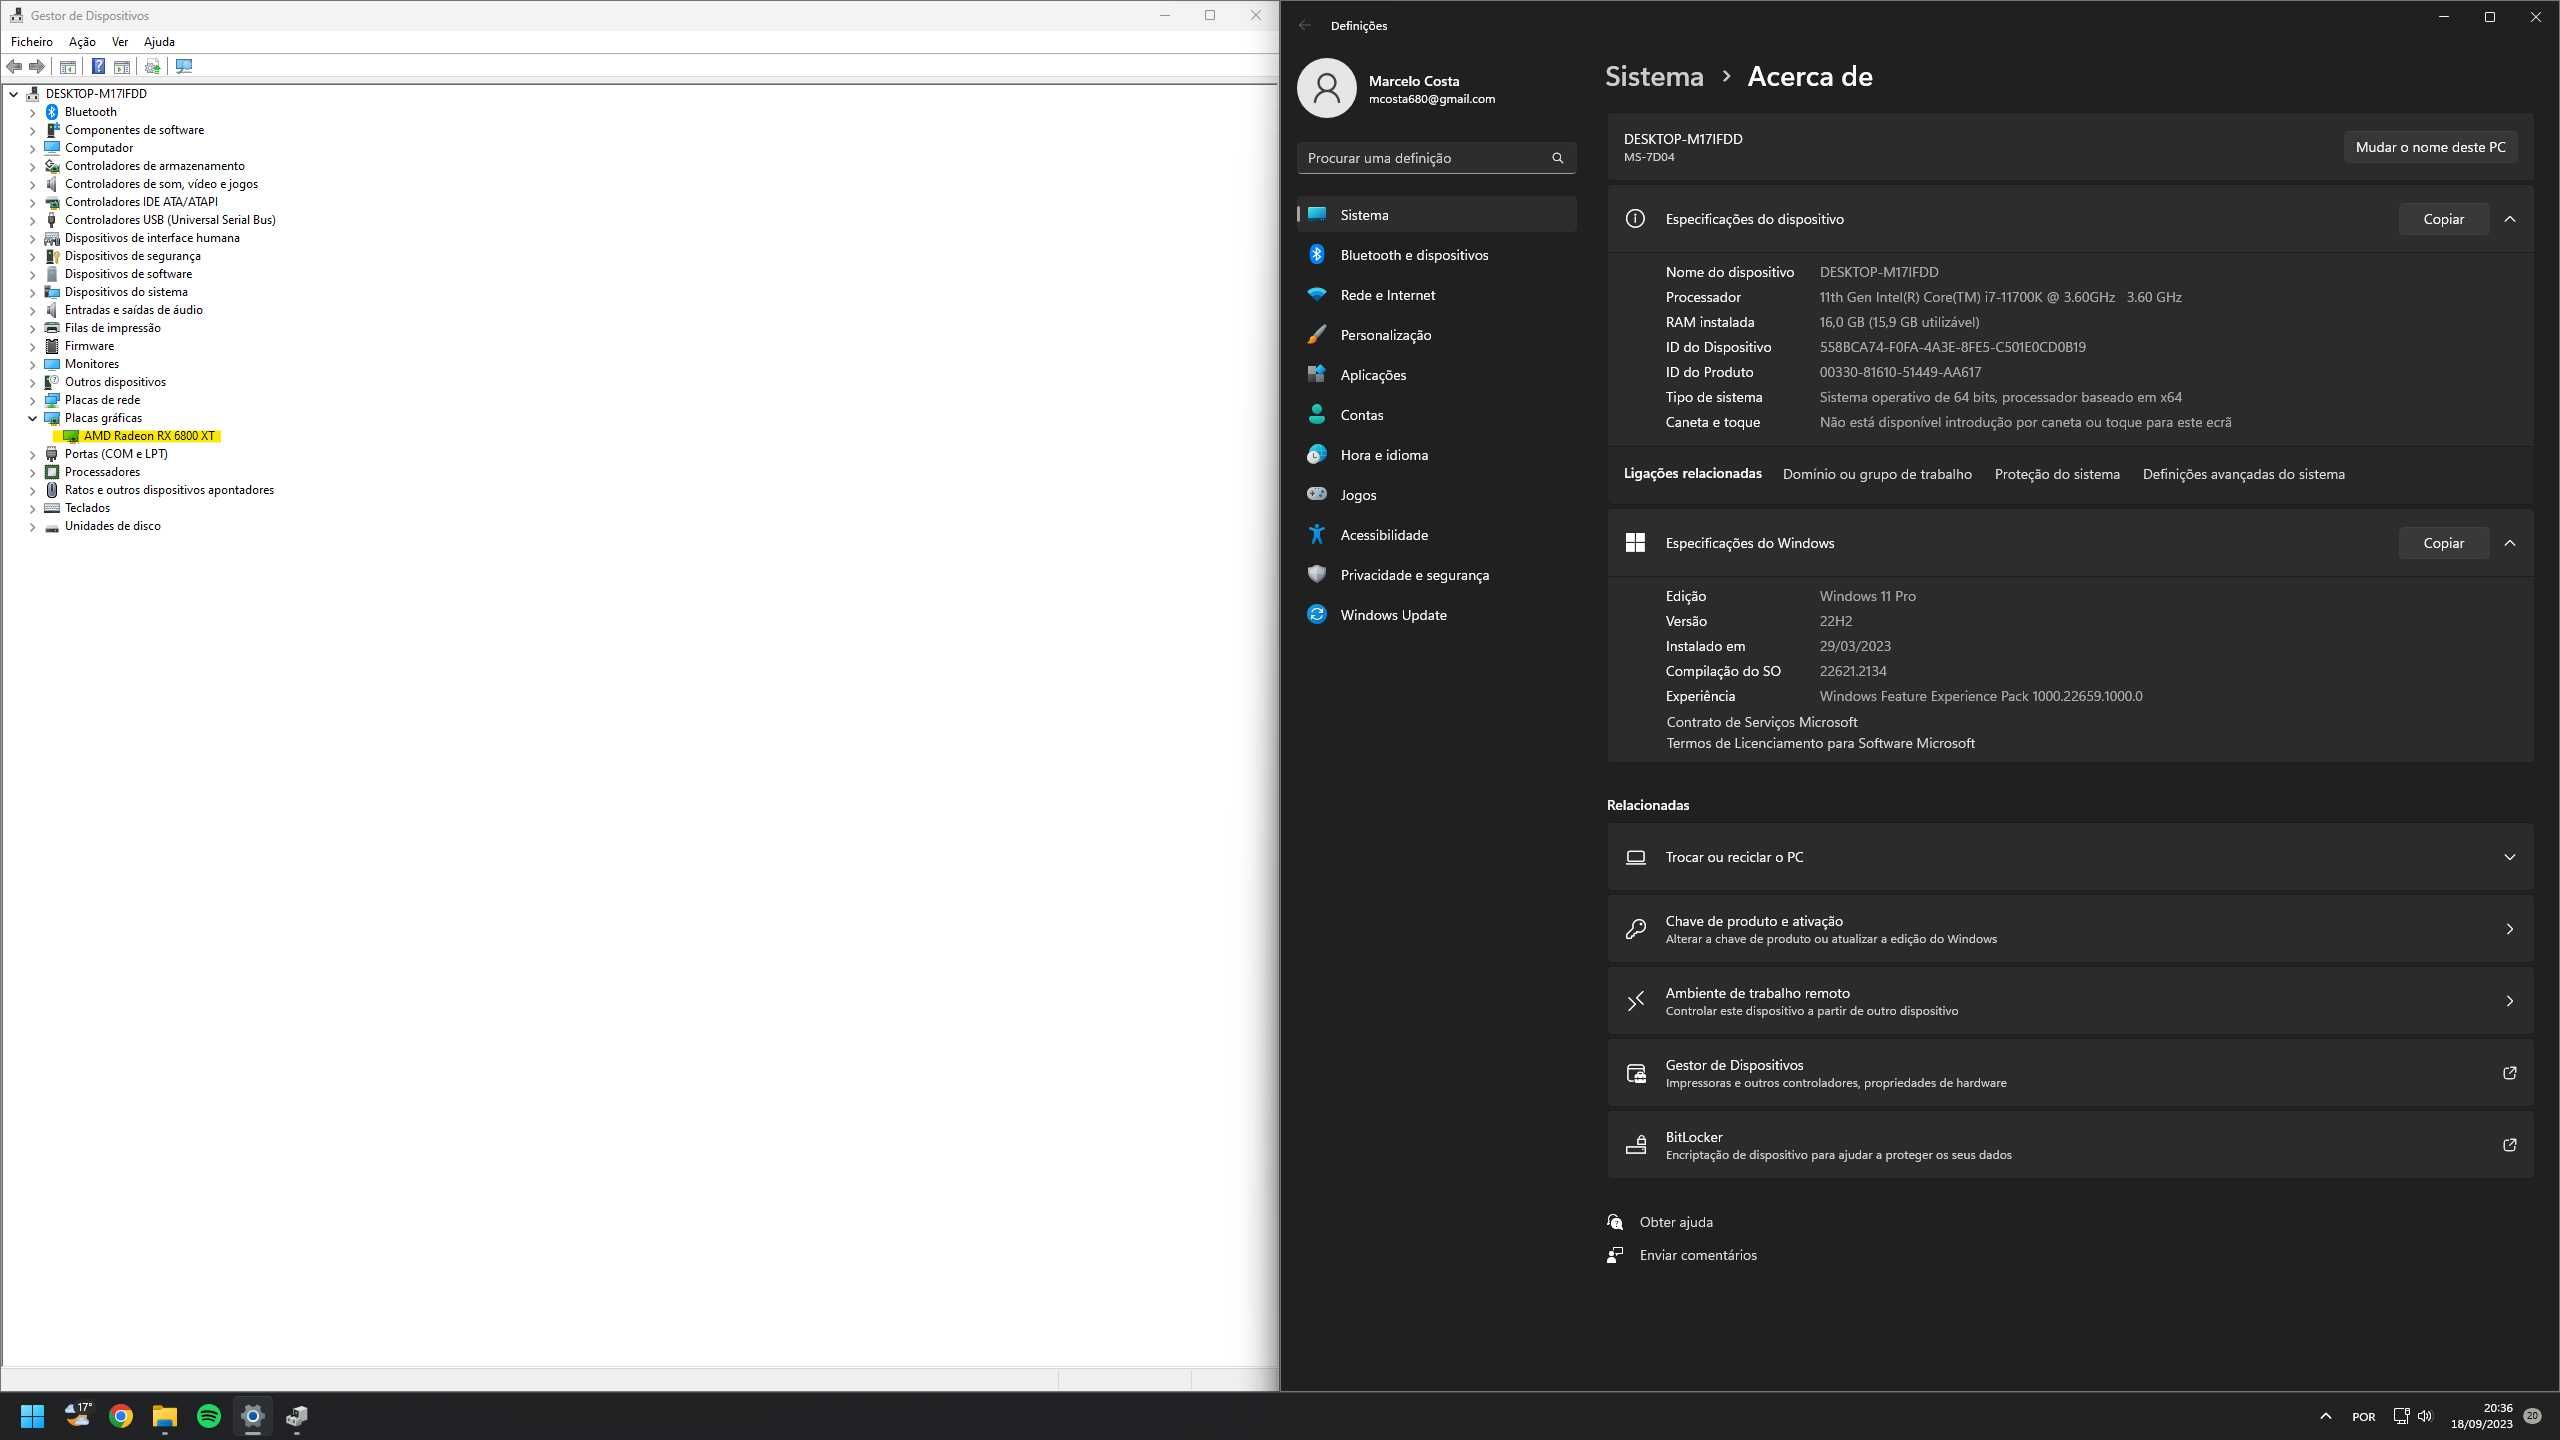Screen dimensions: 2560x1440
Task: Click the show/hide action pane toolbar icon
Action: point(122,66)
